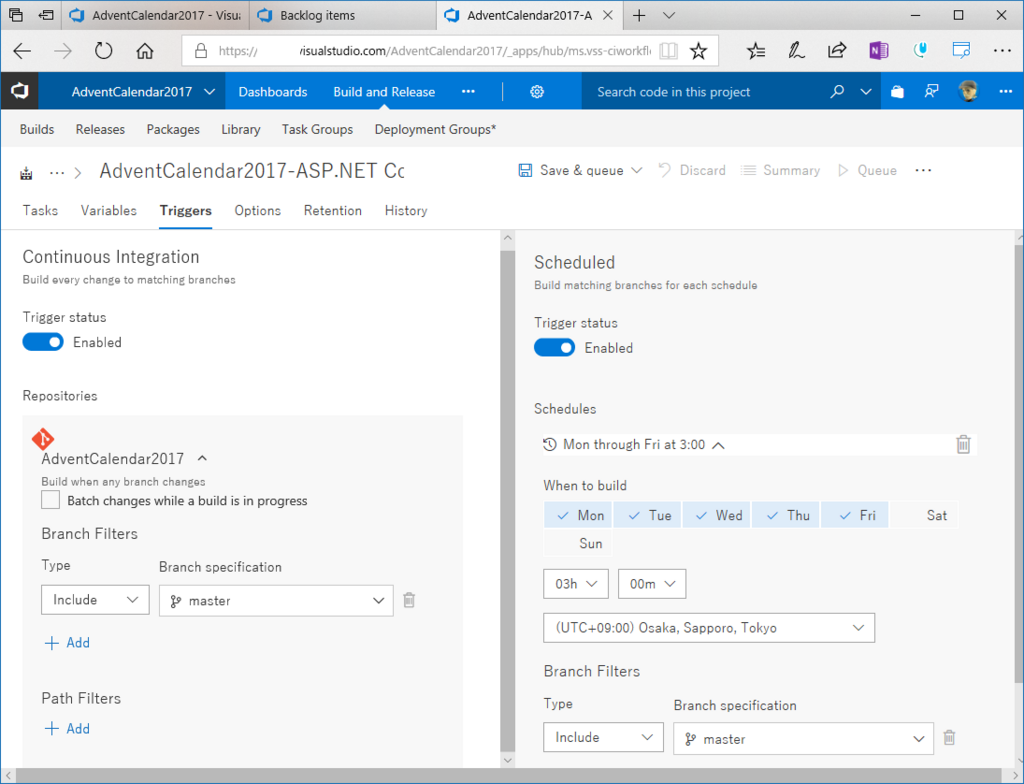Open the web notes pen icon
The image size is (1024, 784).
pyautogui.click(x=796, y=51)
